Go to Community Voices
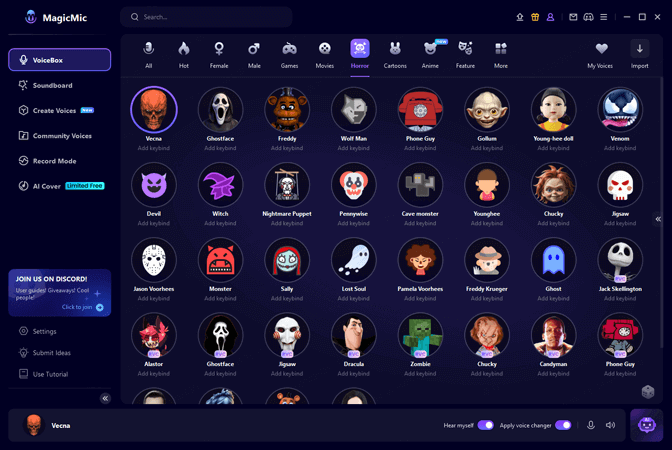 coord(55,136)
